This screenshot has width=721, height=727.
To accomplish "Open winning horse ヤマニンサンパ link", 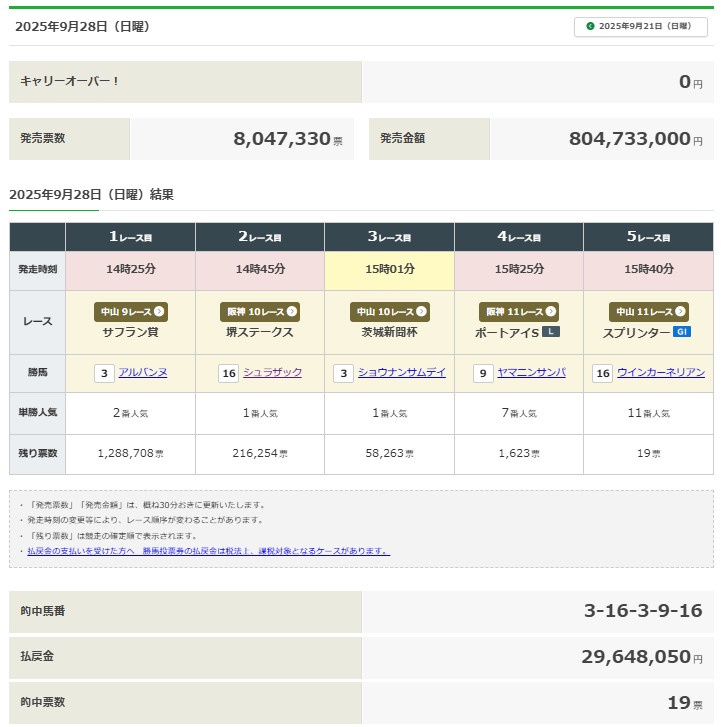I will pos(531,373).
